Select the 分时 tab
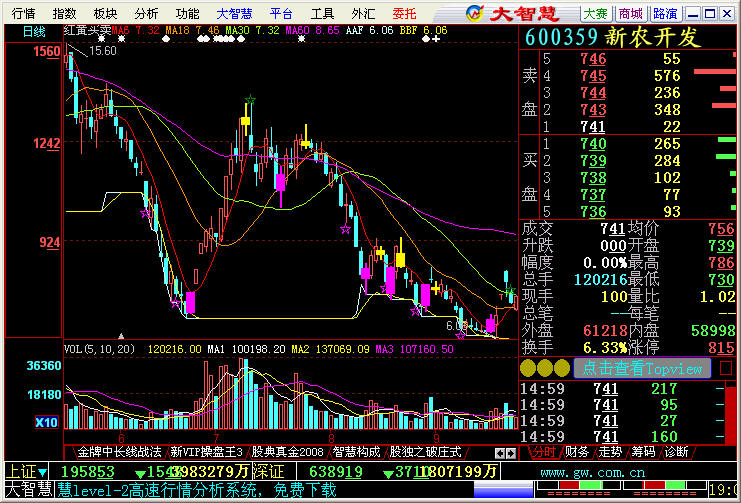This screenshot has height=503, width=741. tap(542, 452)
